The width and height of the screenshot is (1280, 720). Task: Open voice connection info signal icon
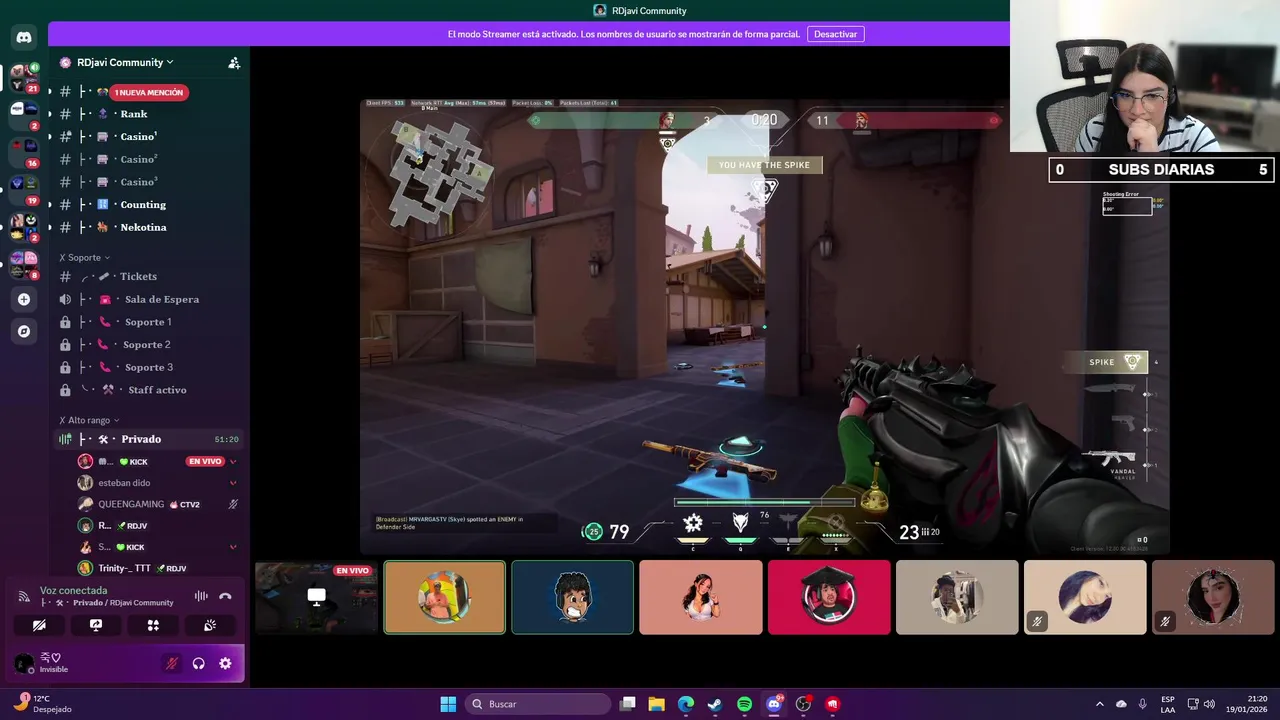(x=24, y=596)
